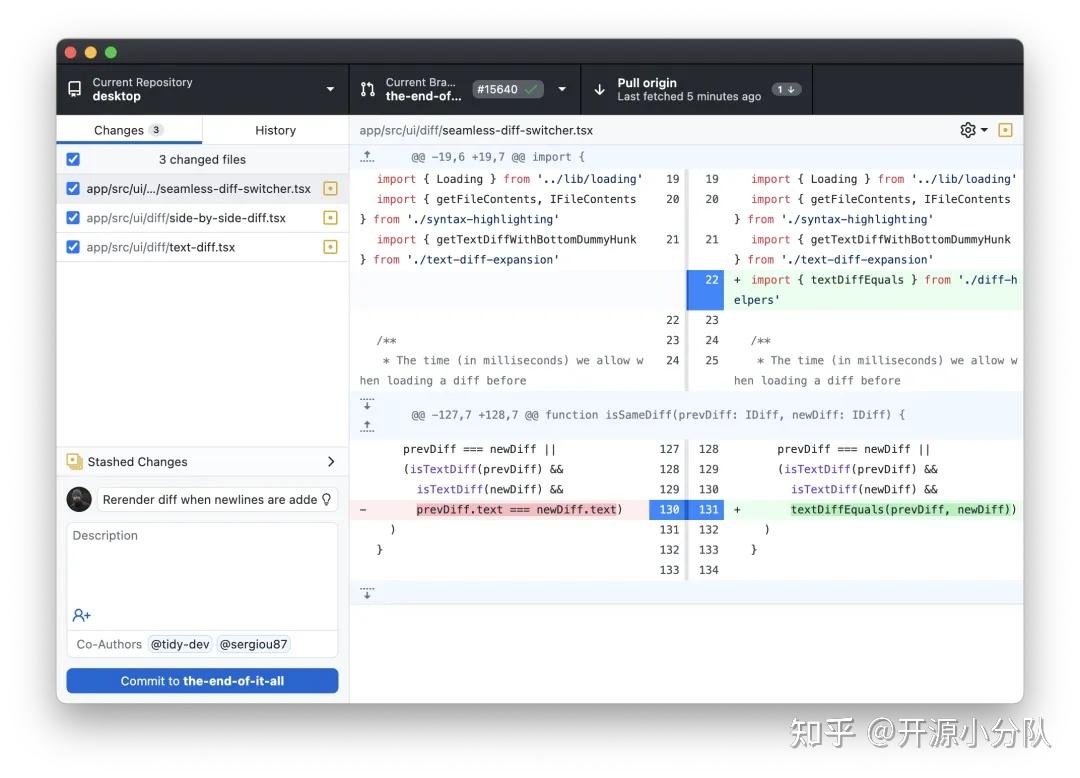Select the Changes tab

(129, 129)
